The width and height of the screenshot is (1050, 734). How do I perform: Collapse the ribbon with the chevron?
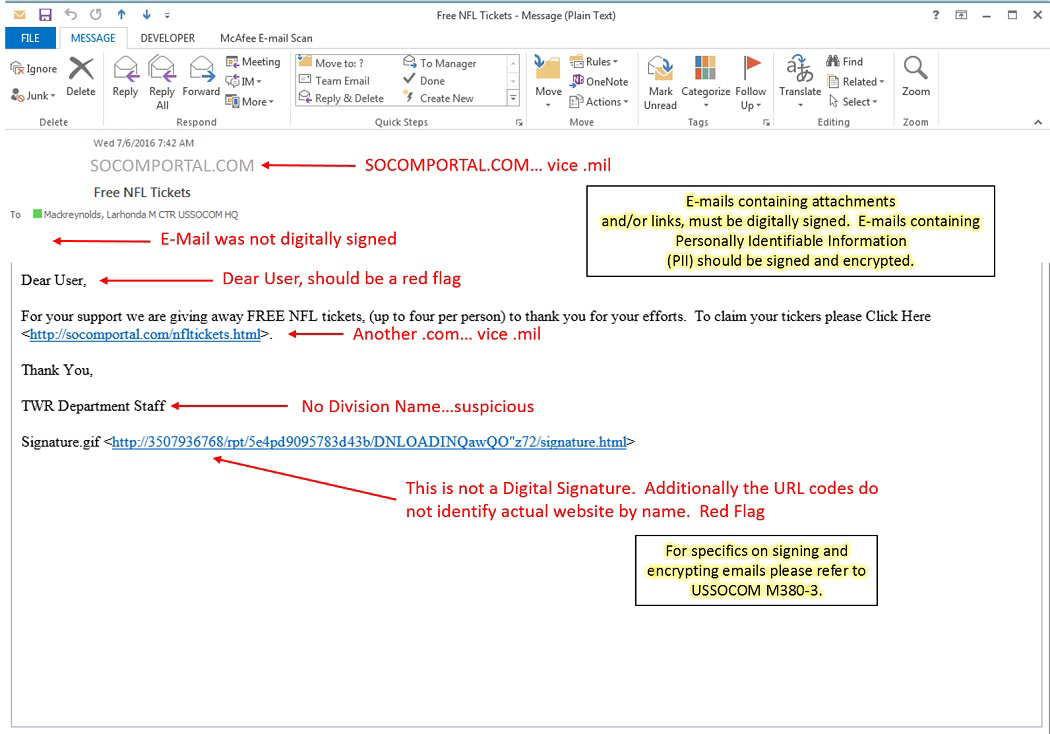point(1037,121)
